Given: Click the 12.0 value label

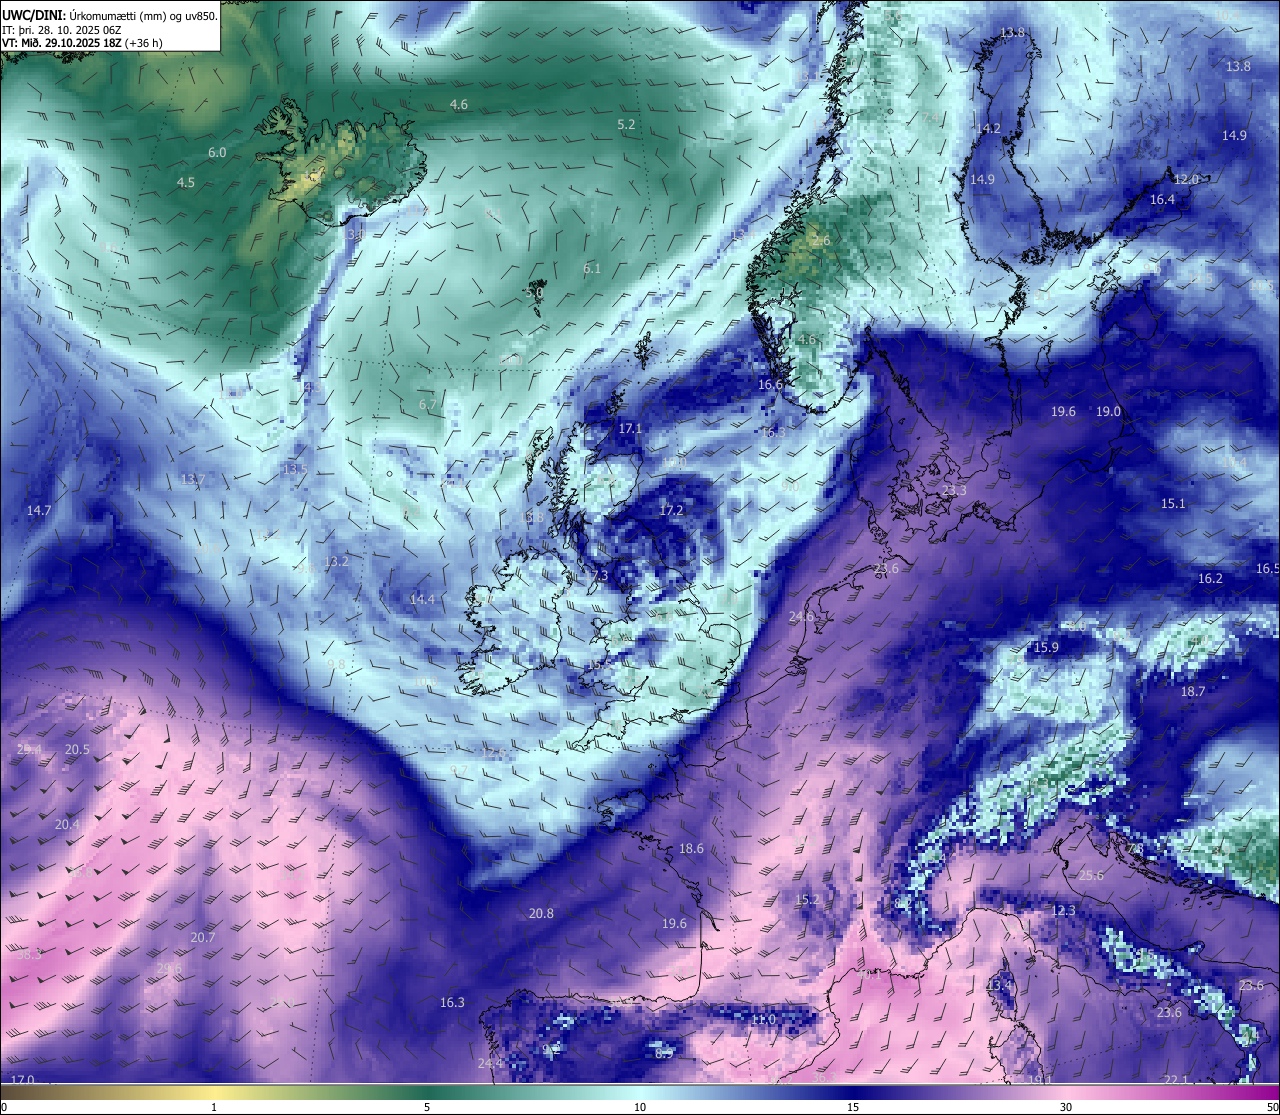Looking at the screenshot, I should coord(1186,180).
